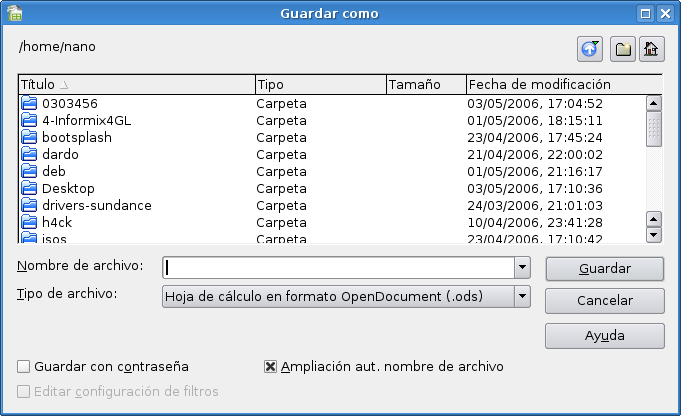Toggle Editar configuración de filtros checkbox
The width and height of the screenshot is (681, 416).
click(x=24, y=392)
